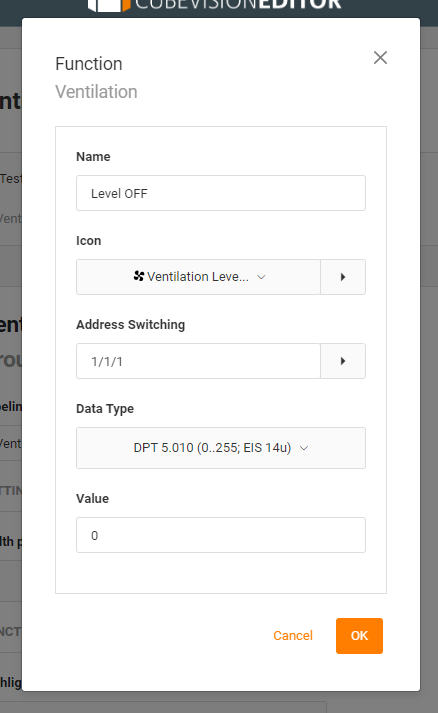The width and height of the screenshot is (438, 713).
Task: Click the Ventilation subtitle in dialog
Action: tap(96, 92)
